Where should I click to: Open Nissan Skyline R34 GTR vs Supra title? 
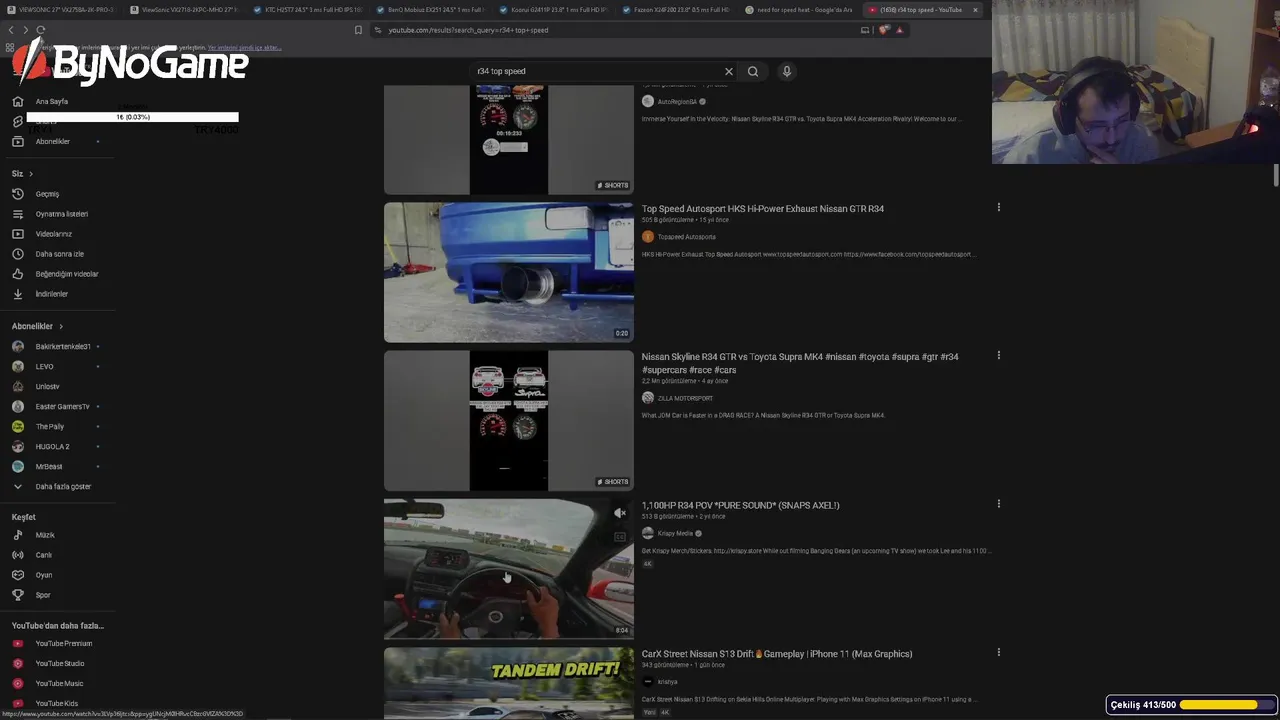pyautogui.click(x=800, y=363)
